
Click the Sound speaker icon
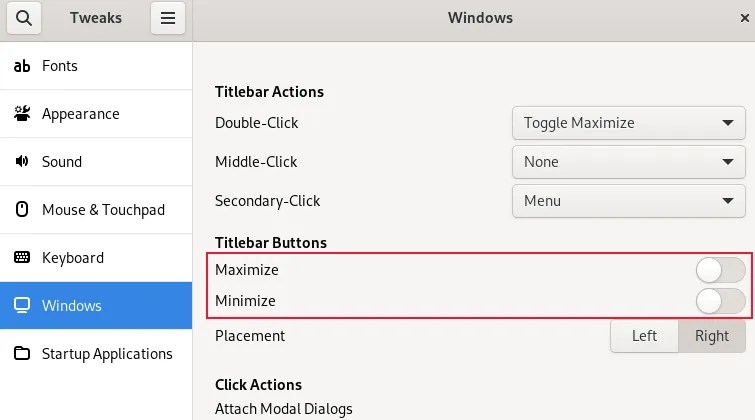[x=22, y=162]
